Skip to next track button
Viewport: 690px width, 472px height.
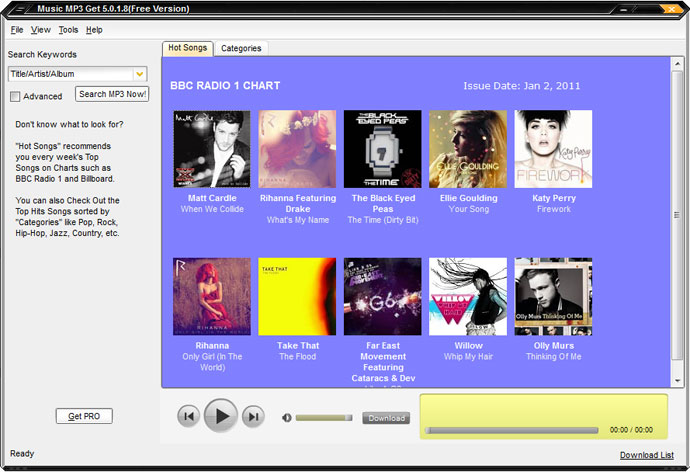pyautogui.click(x=253, y=417)
